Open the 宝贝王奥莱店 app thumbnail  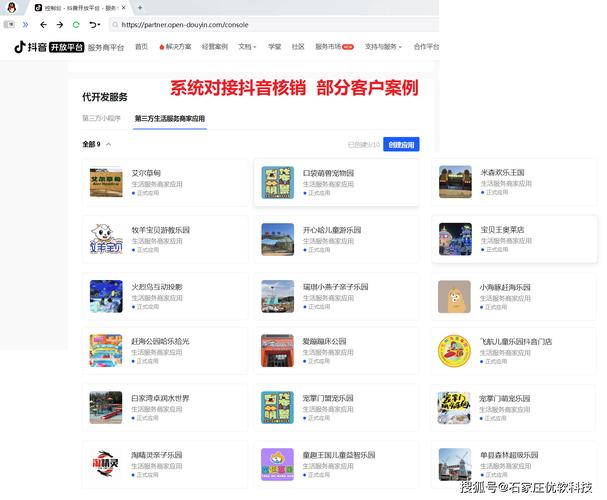455,239
